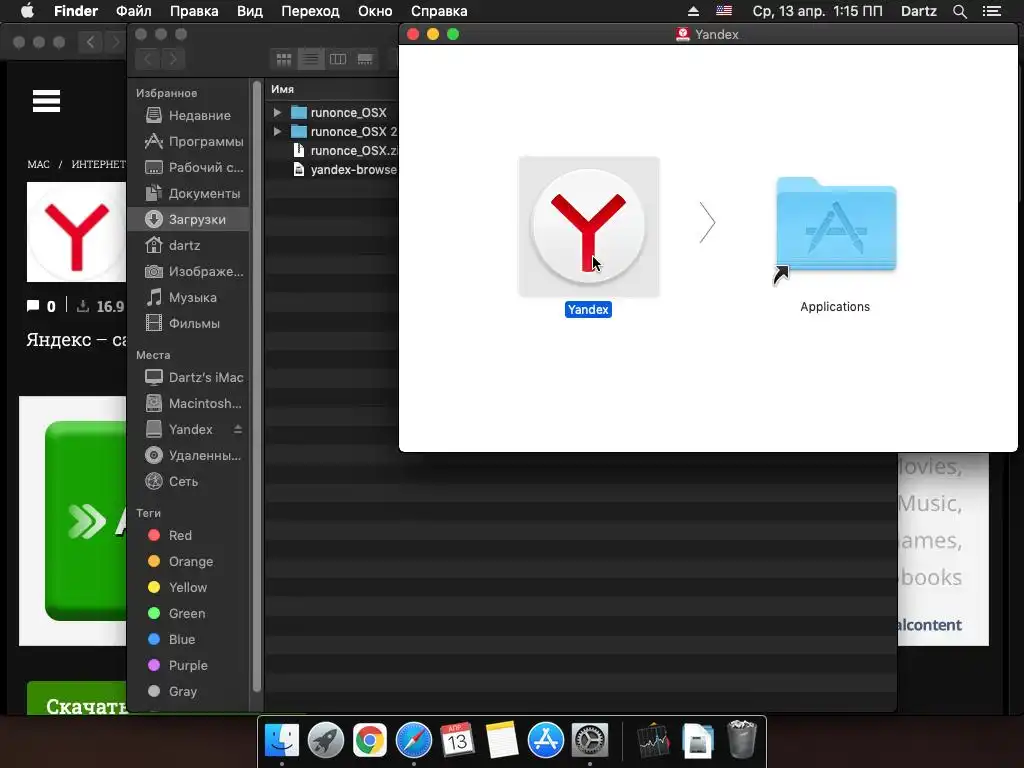Open the Apple menu
Viewport: 1024px width, 768px height.
coord(27,11)
